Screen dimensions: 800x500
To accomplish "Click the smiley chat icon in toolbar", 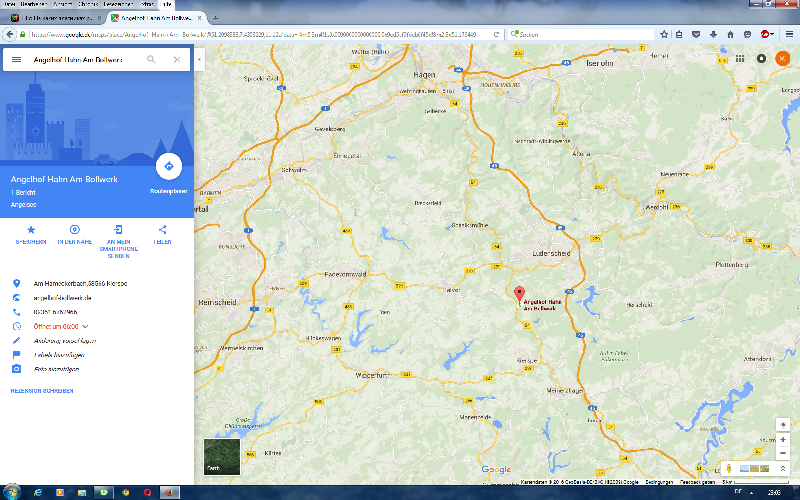I will click(747, 34).
